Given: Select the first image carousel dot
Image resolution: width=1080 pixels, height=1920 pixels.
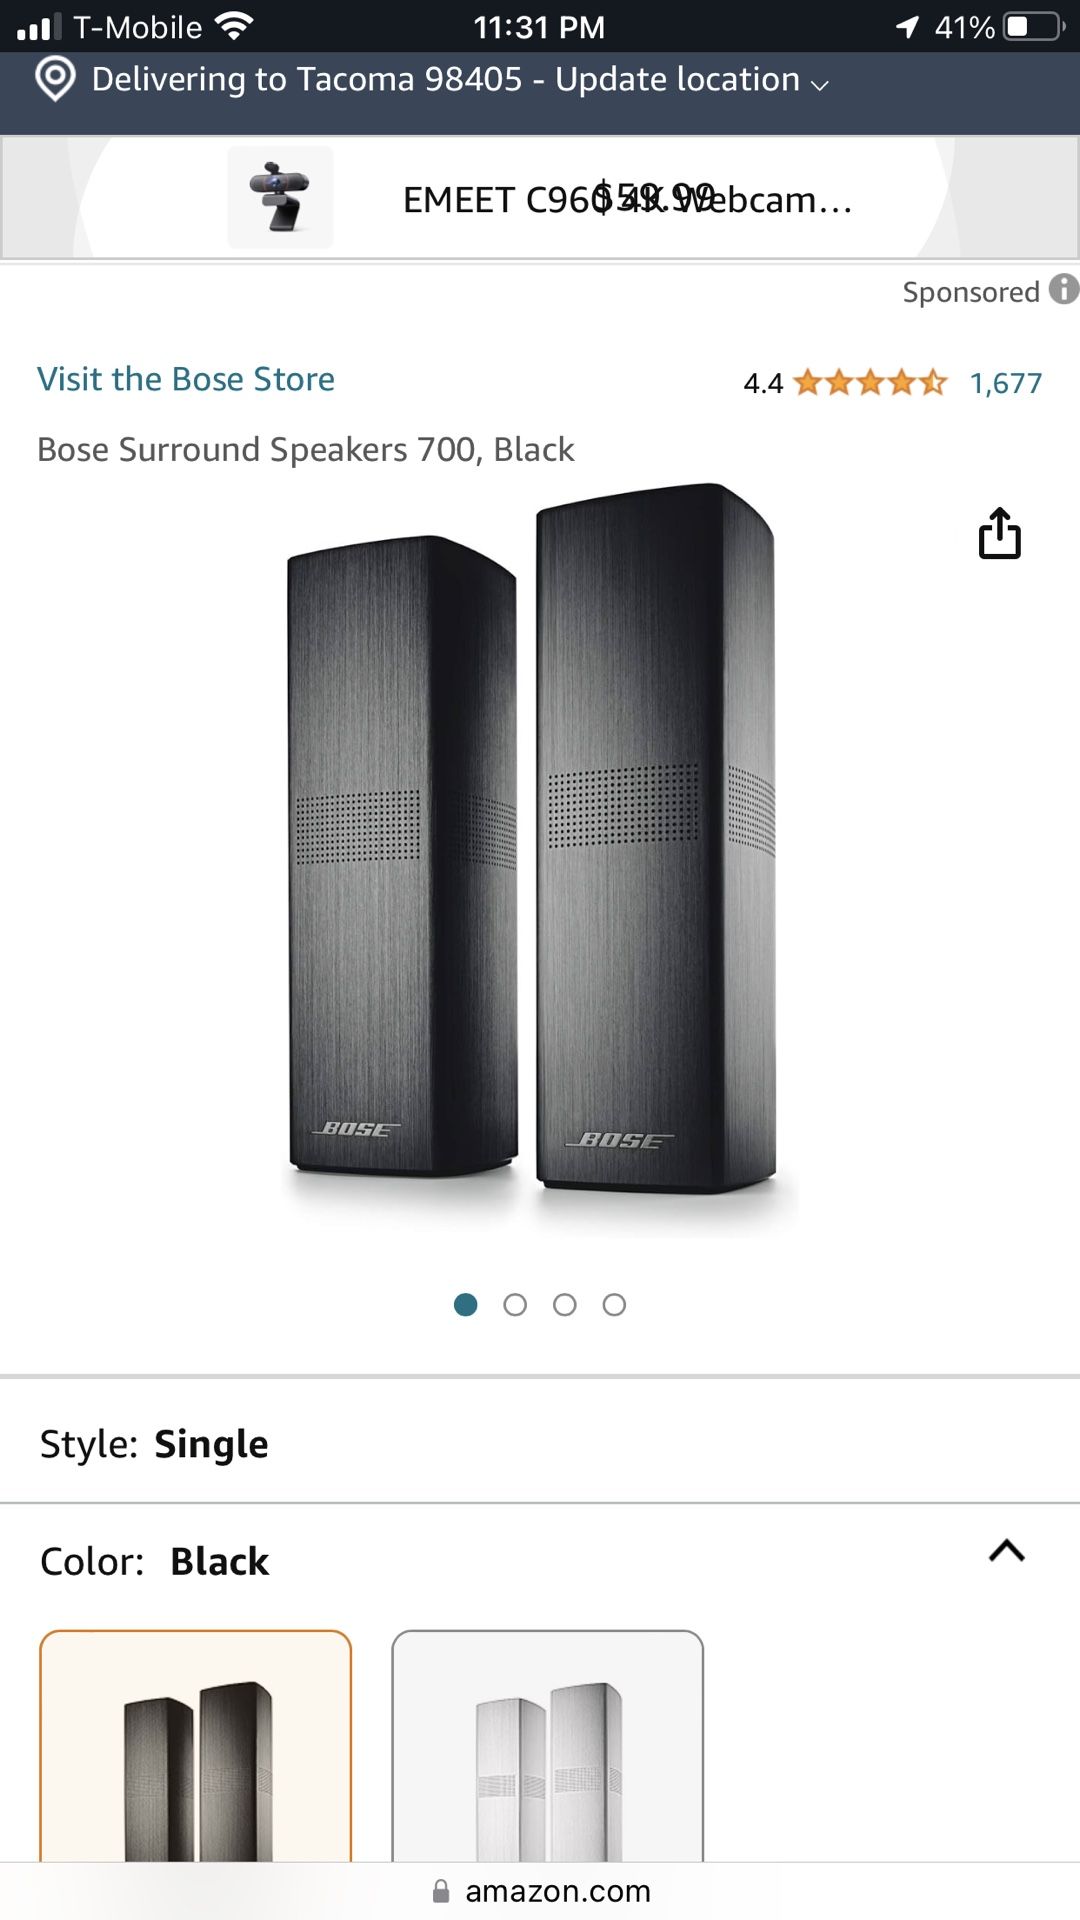Looking at the screenshot, I should [465, 1305].
